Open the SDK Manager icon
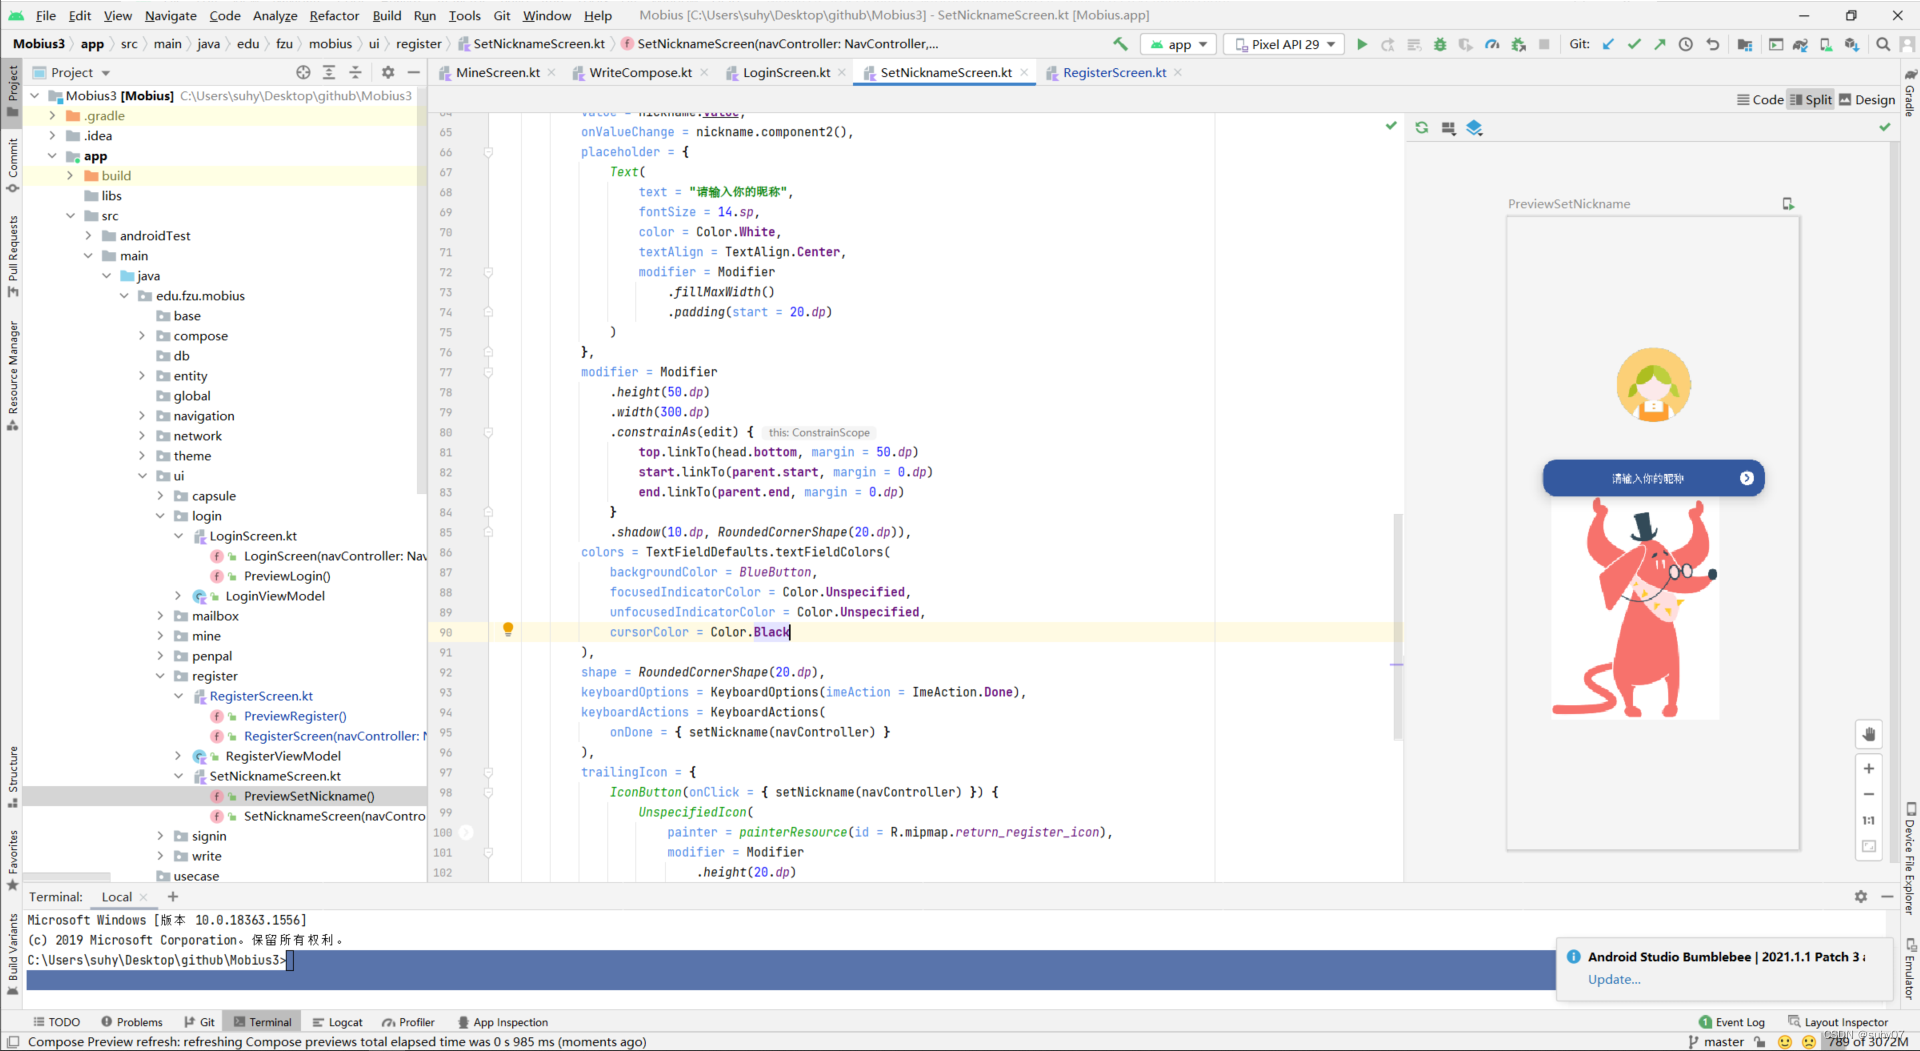1920x1051 pixels. point(1852,44)
